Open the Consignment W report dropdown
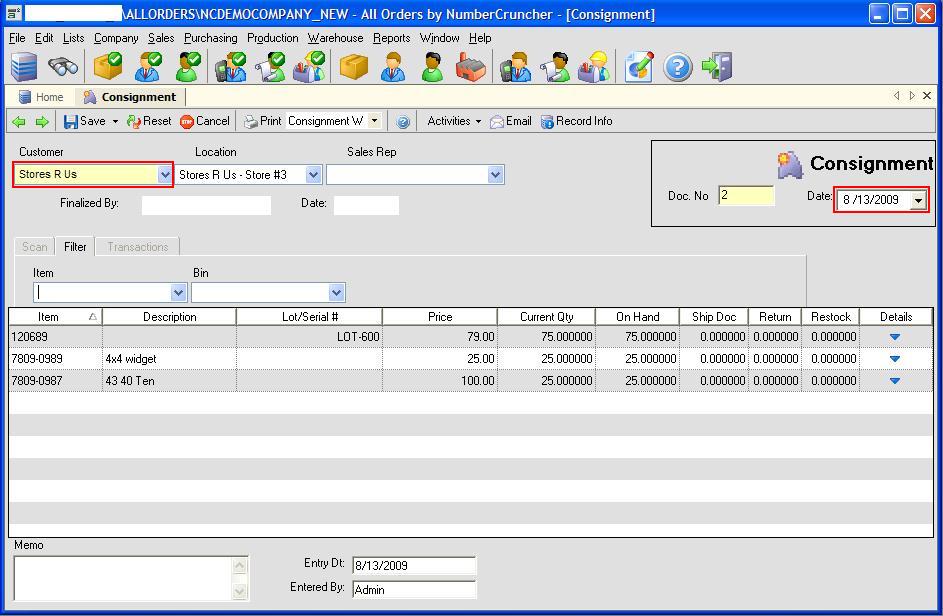This screenshot has width=943, height=616. (375, 121)
